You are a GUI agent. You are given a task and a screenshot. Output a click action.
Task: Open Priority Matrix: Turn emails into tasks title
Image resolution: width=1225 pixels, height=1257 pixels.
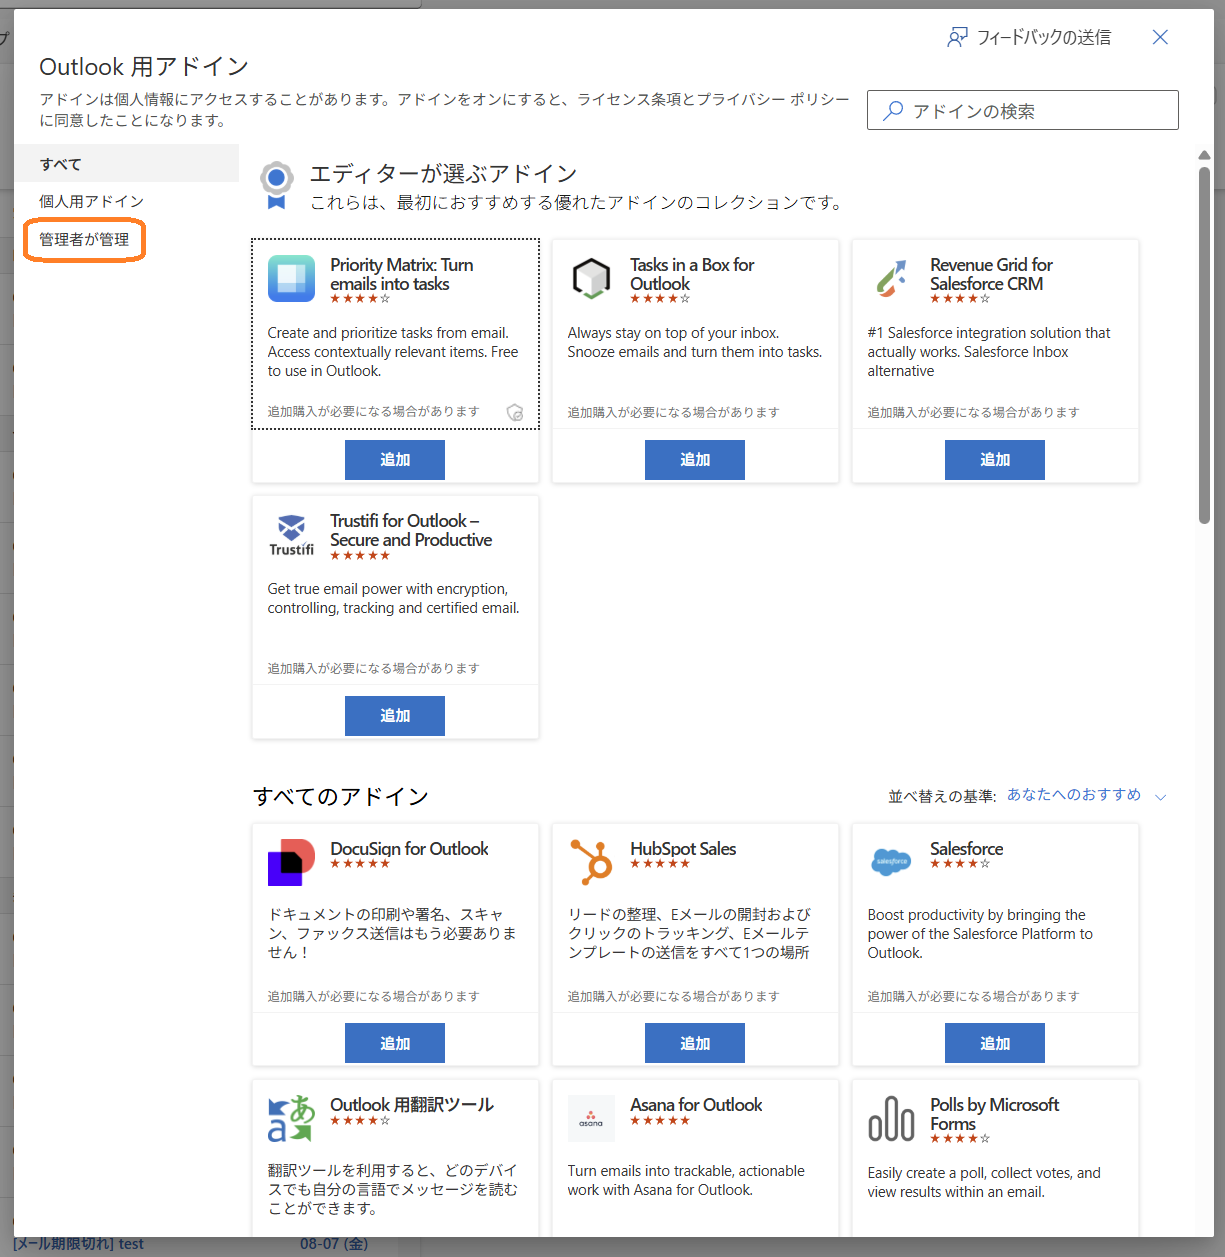click(402, 274)
